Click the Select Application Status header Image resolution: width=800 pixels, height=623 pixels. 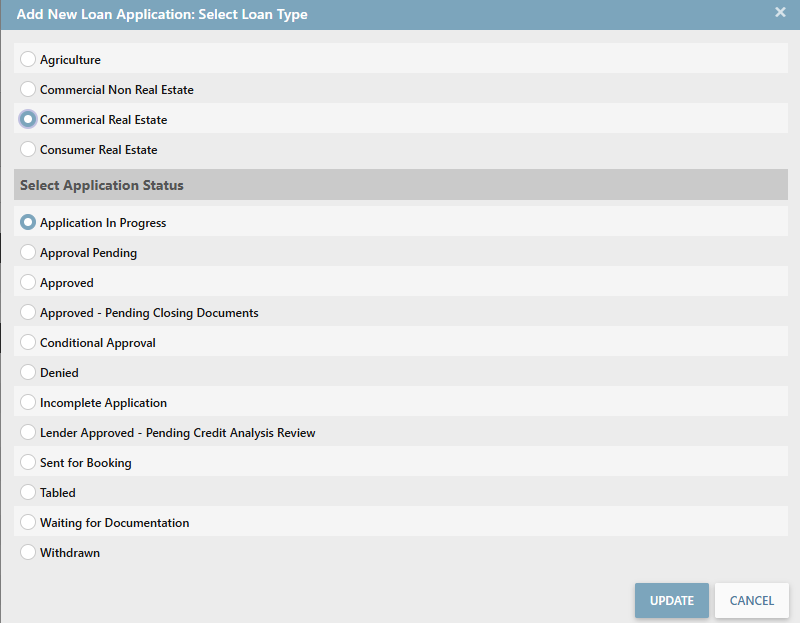[x=102, y=185]
